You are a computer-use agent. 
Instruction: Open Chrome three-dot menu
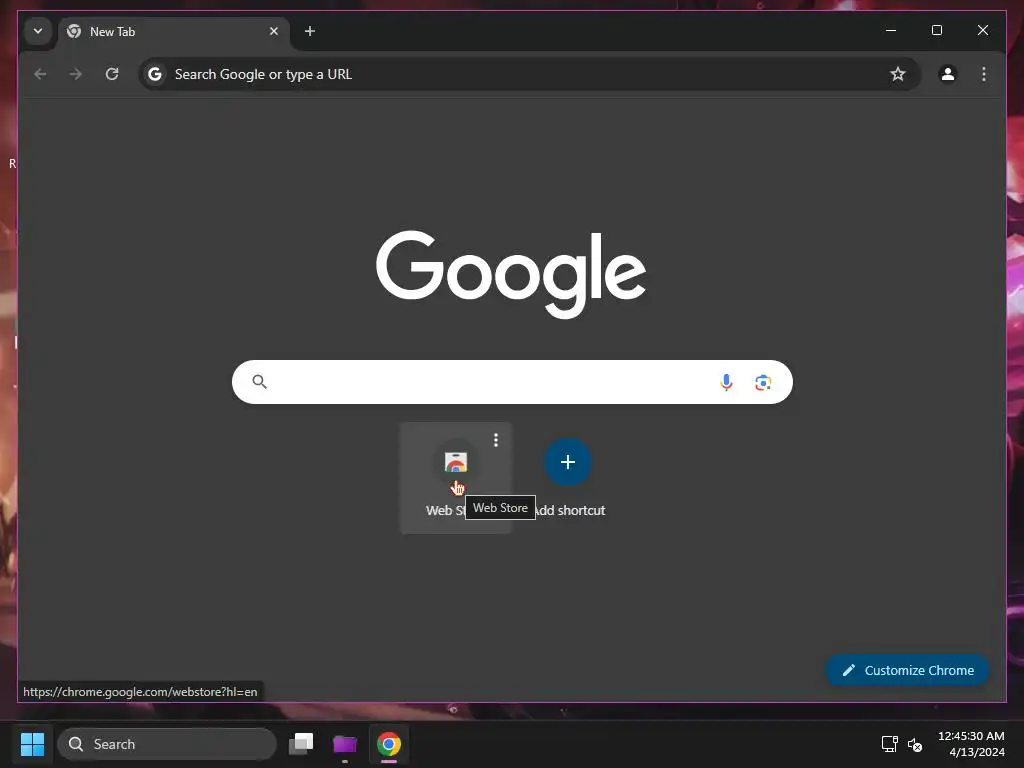tap(984, 74)
